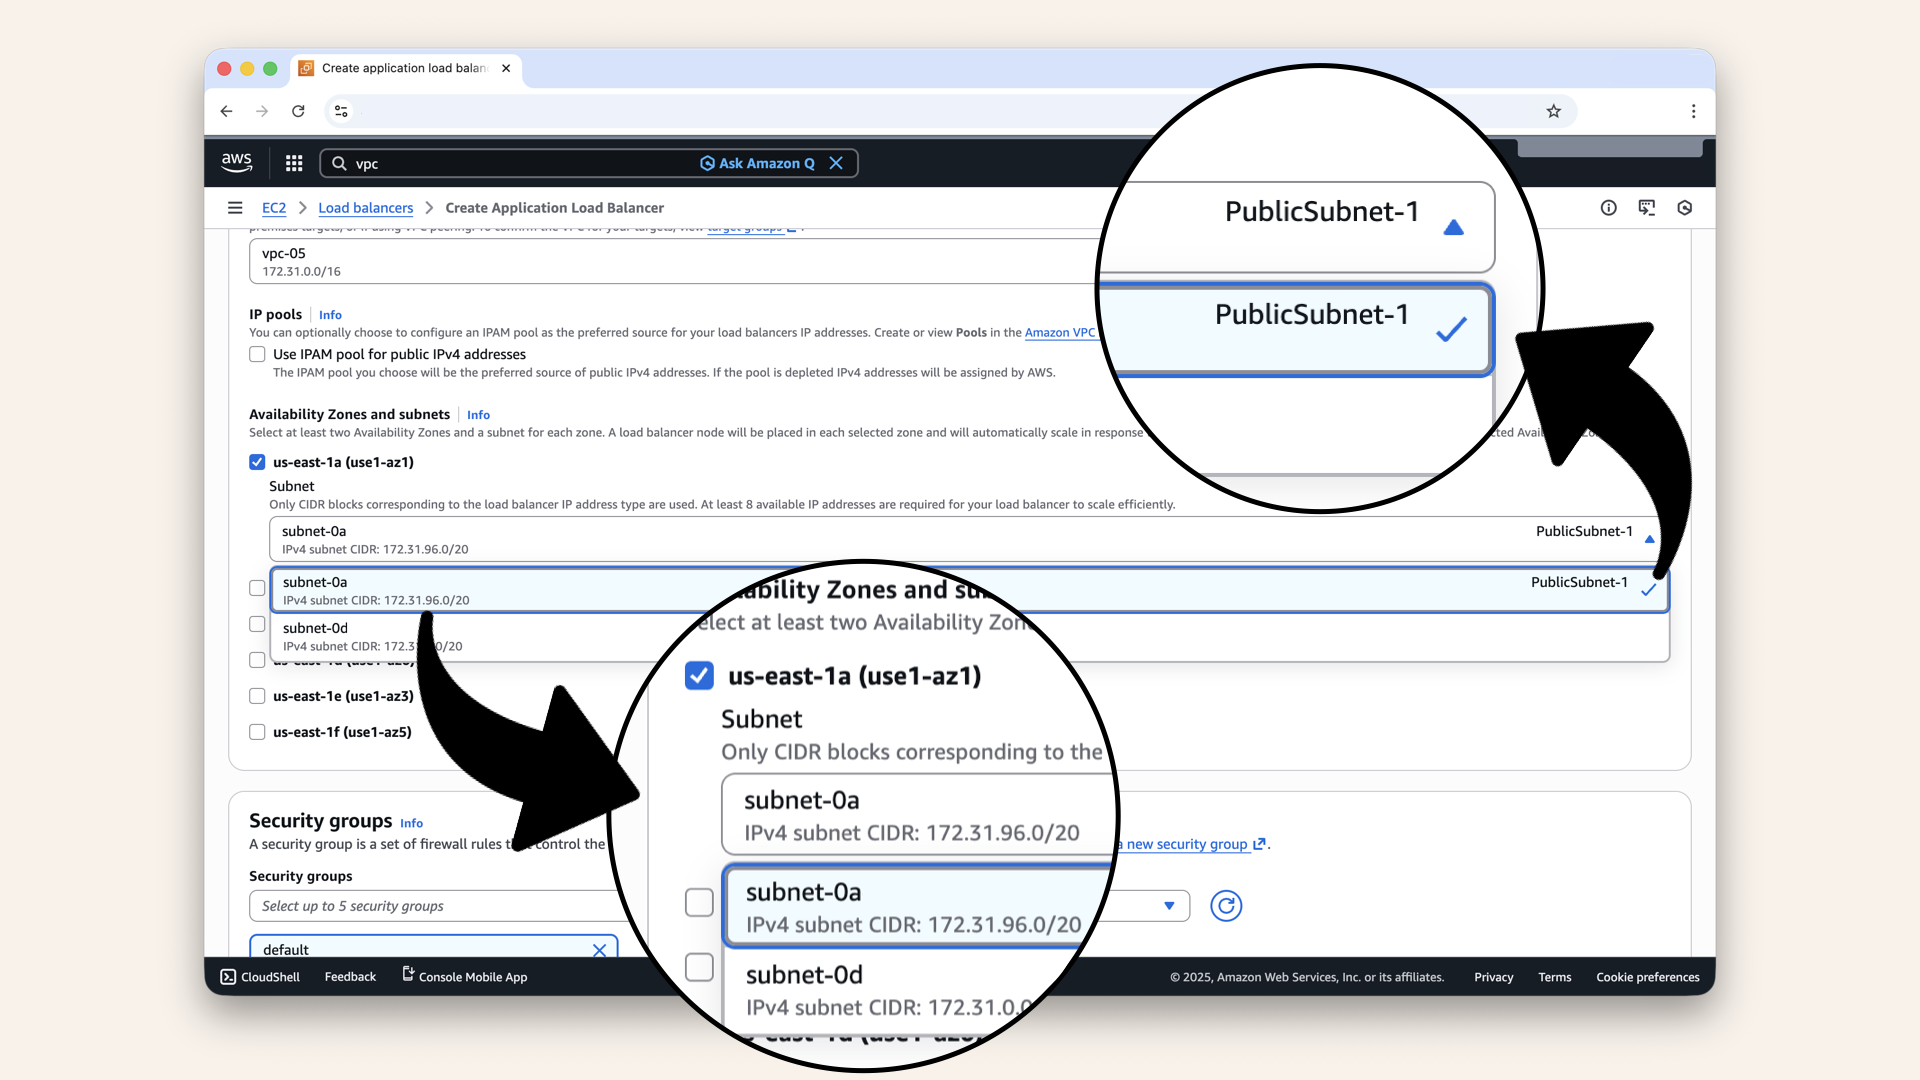Screen dimensions: 1920x1080
Task: Open the Load balancers breadcrumb link
Action: [x=365, y=207]
